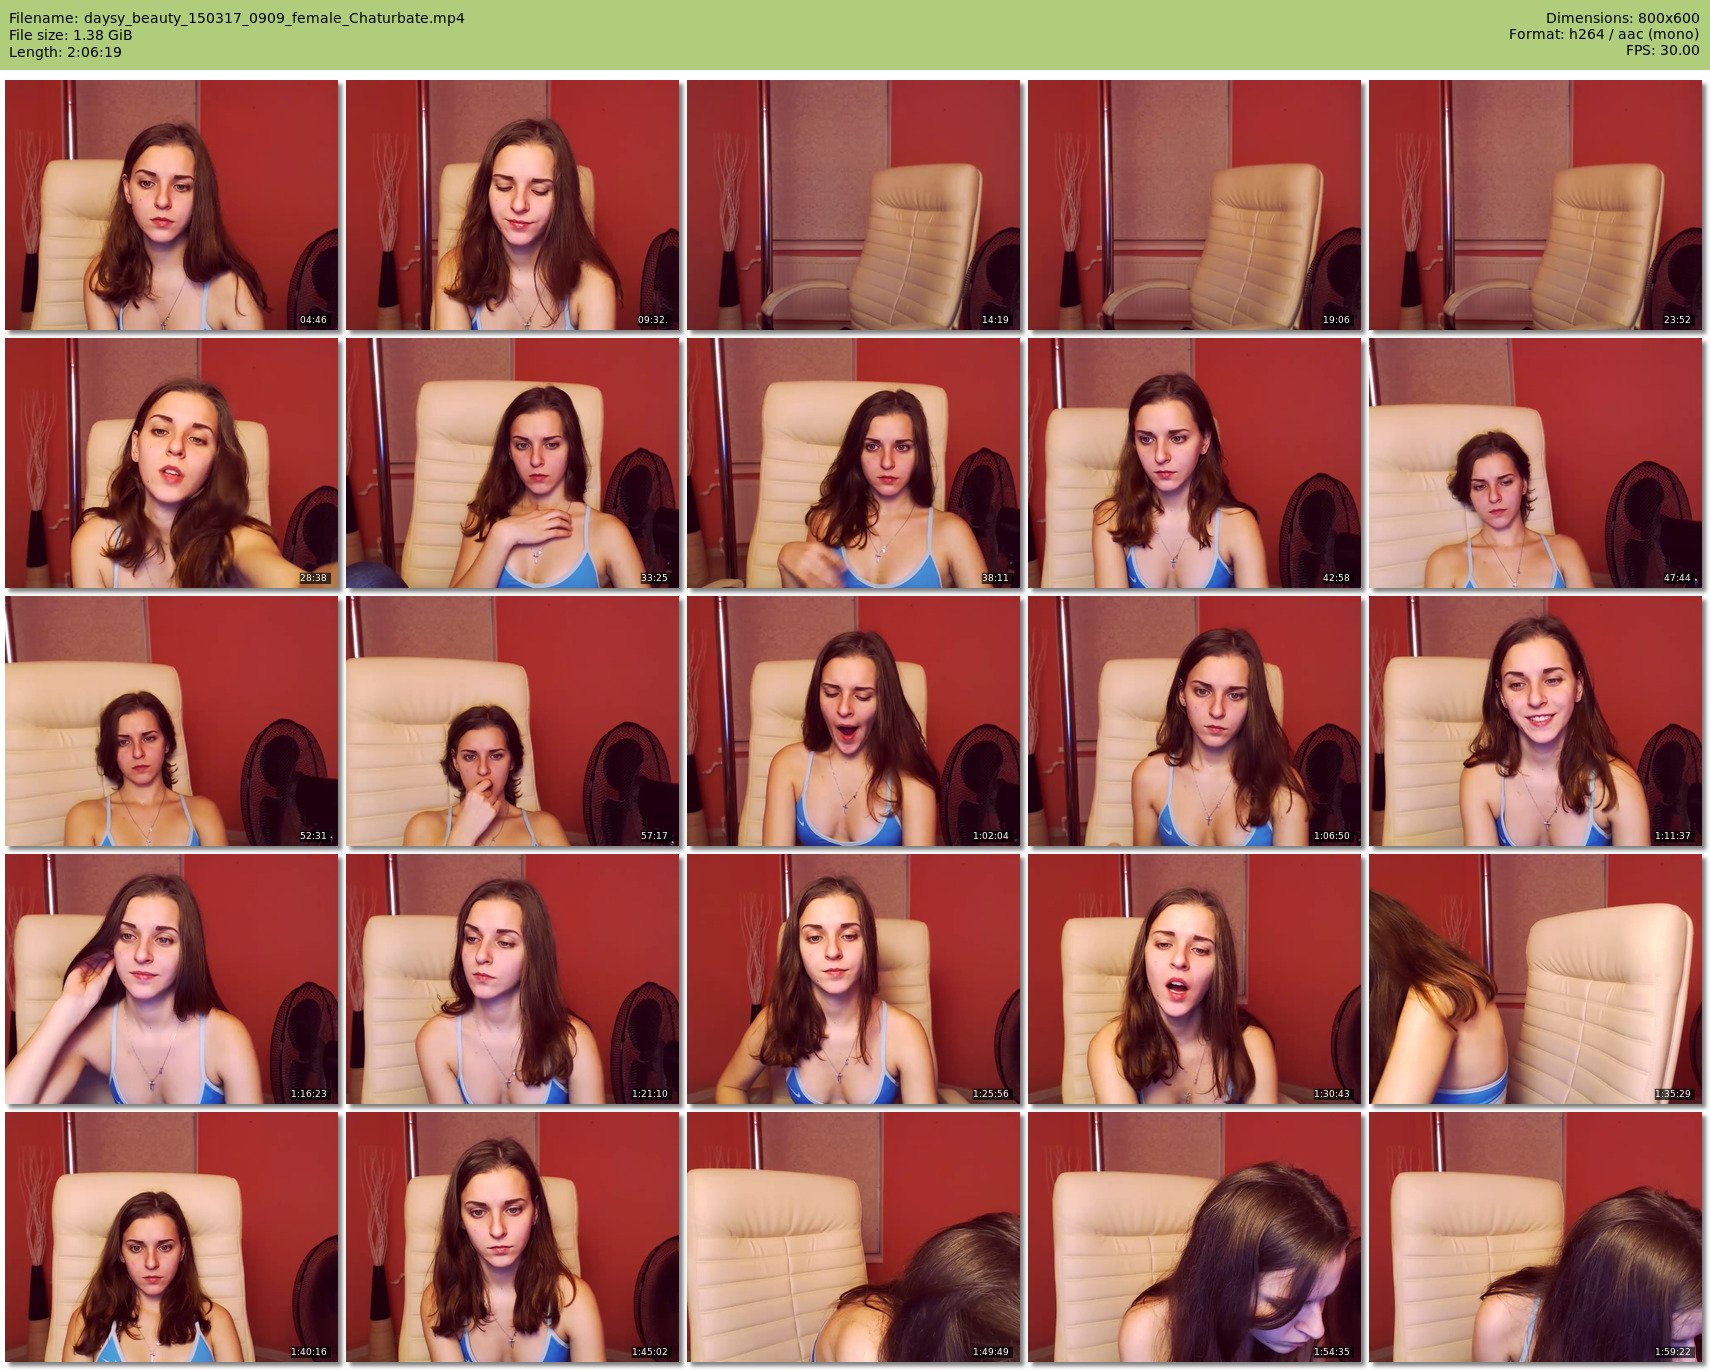1710x1370 pixels.
Task: Open the empty chair frame at 19:06
Action: [x=1194, y=205]
